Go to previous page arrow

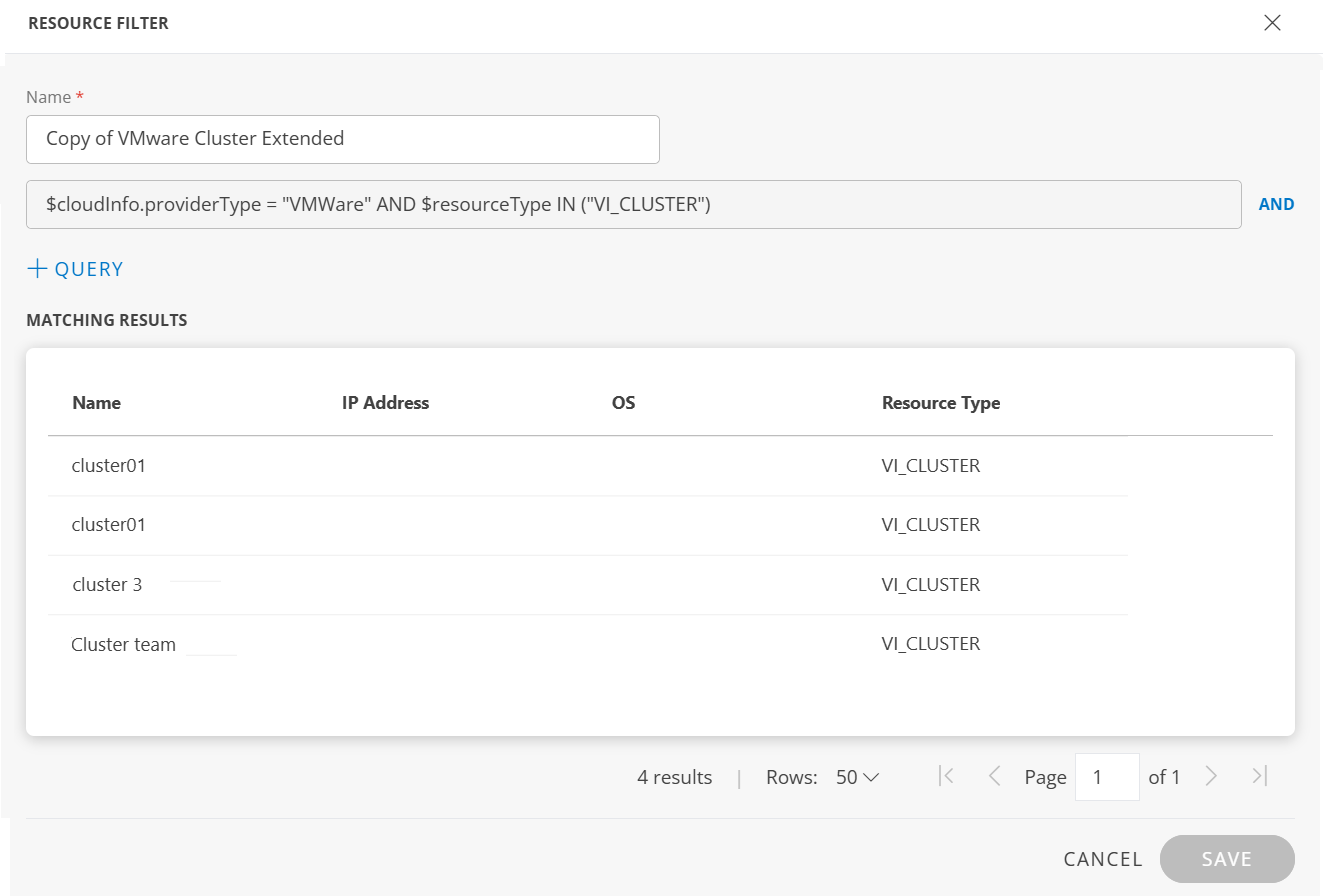point(994,776)
